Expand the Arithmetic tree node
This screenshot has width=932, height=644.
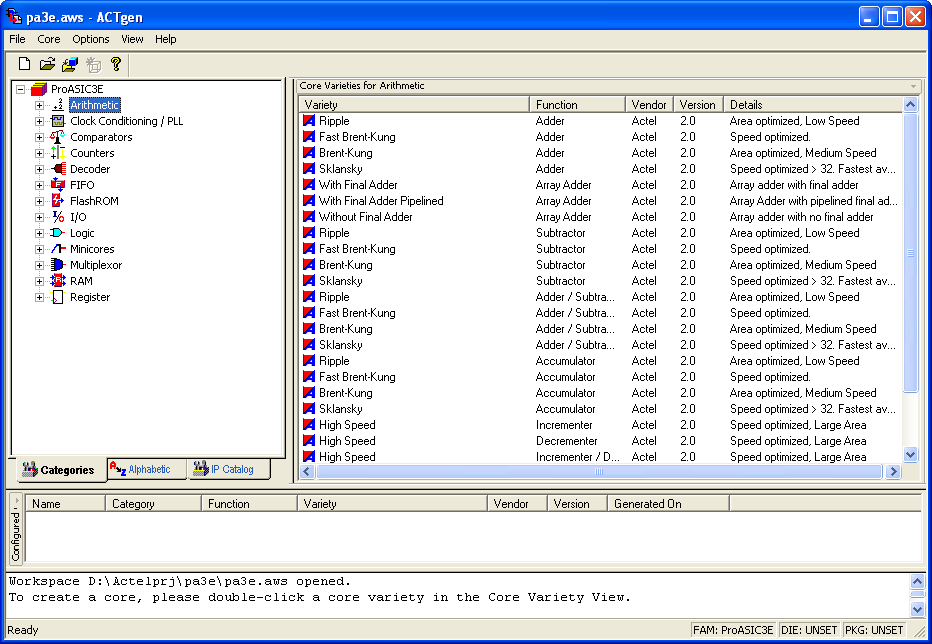39,105
